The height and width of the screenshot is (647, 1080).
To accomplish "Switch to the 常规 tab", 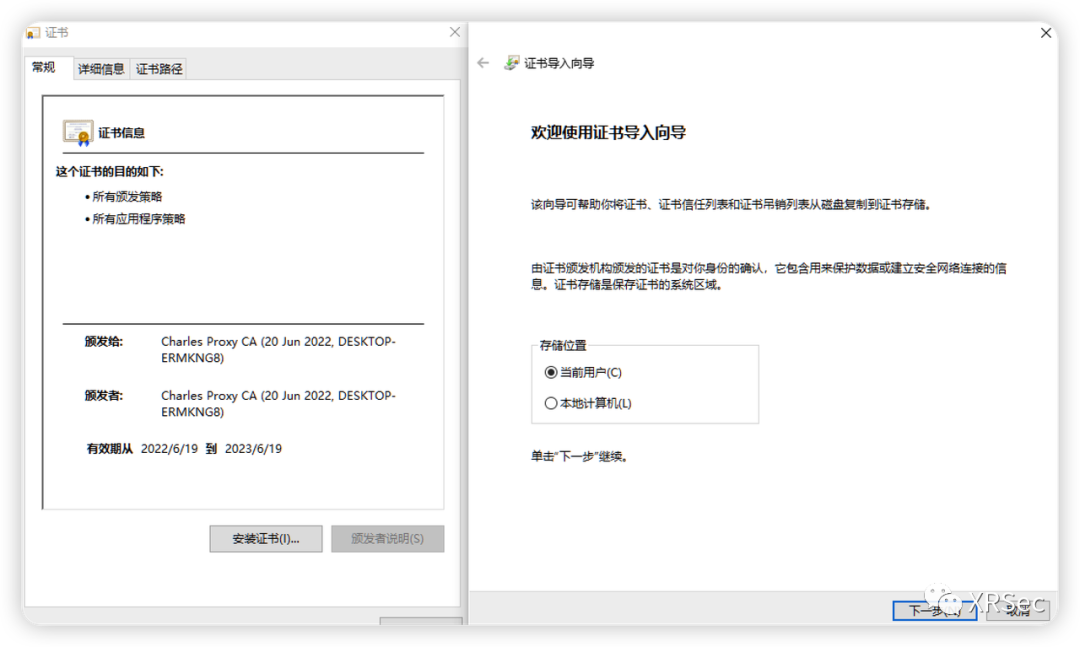I will point(43,68).
